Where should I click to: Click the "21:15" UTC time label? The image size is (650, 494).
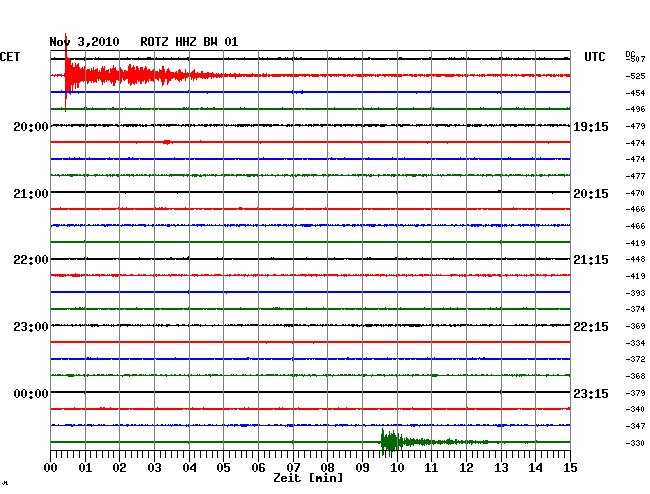pyautogui.click(x=591, y=260)
